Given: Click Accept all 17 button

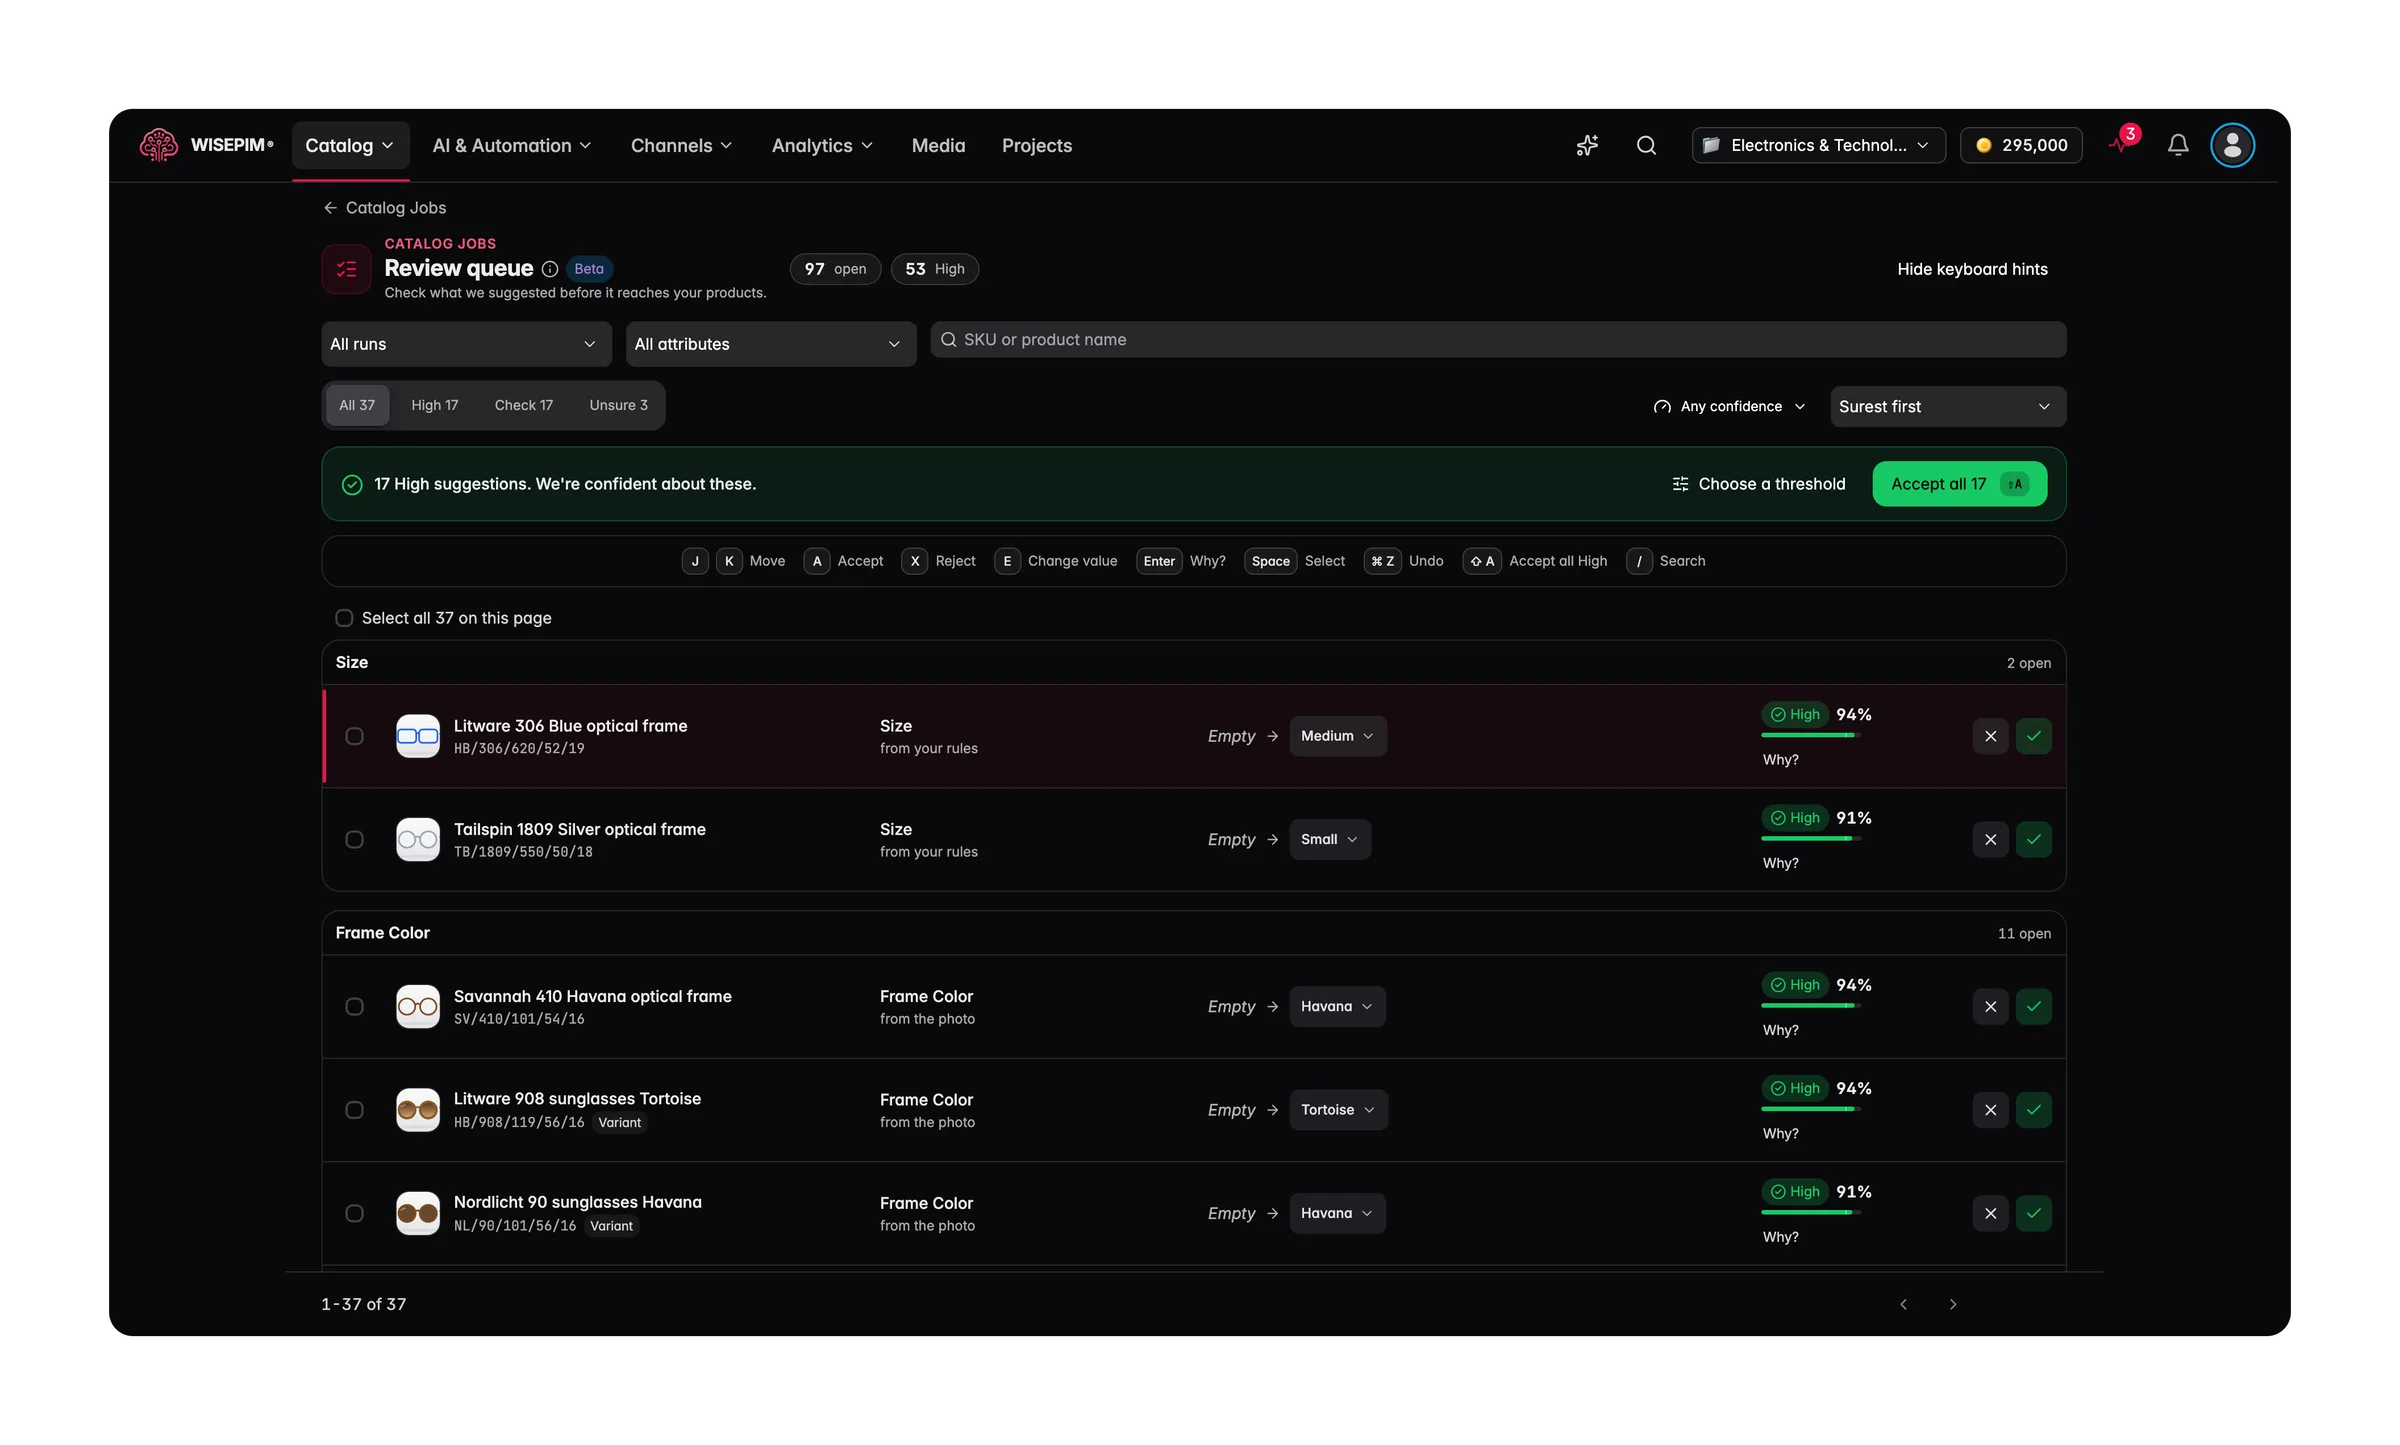Looking at the screenshot, I should point(1959,484).
